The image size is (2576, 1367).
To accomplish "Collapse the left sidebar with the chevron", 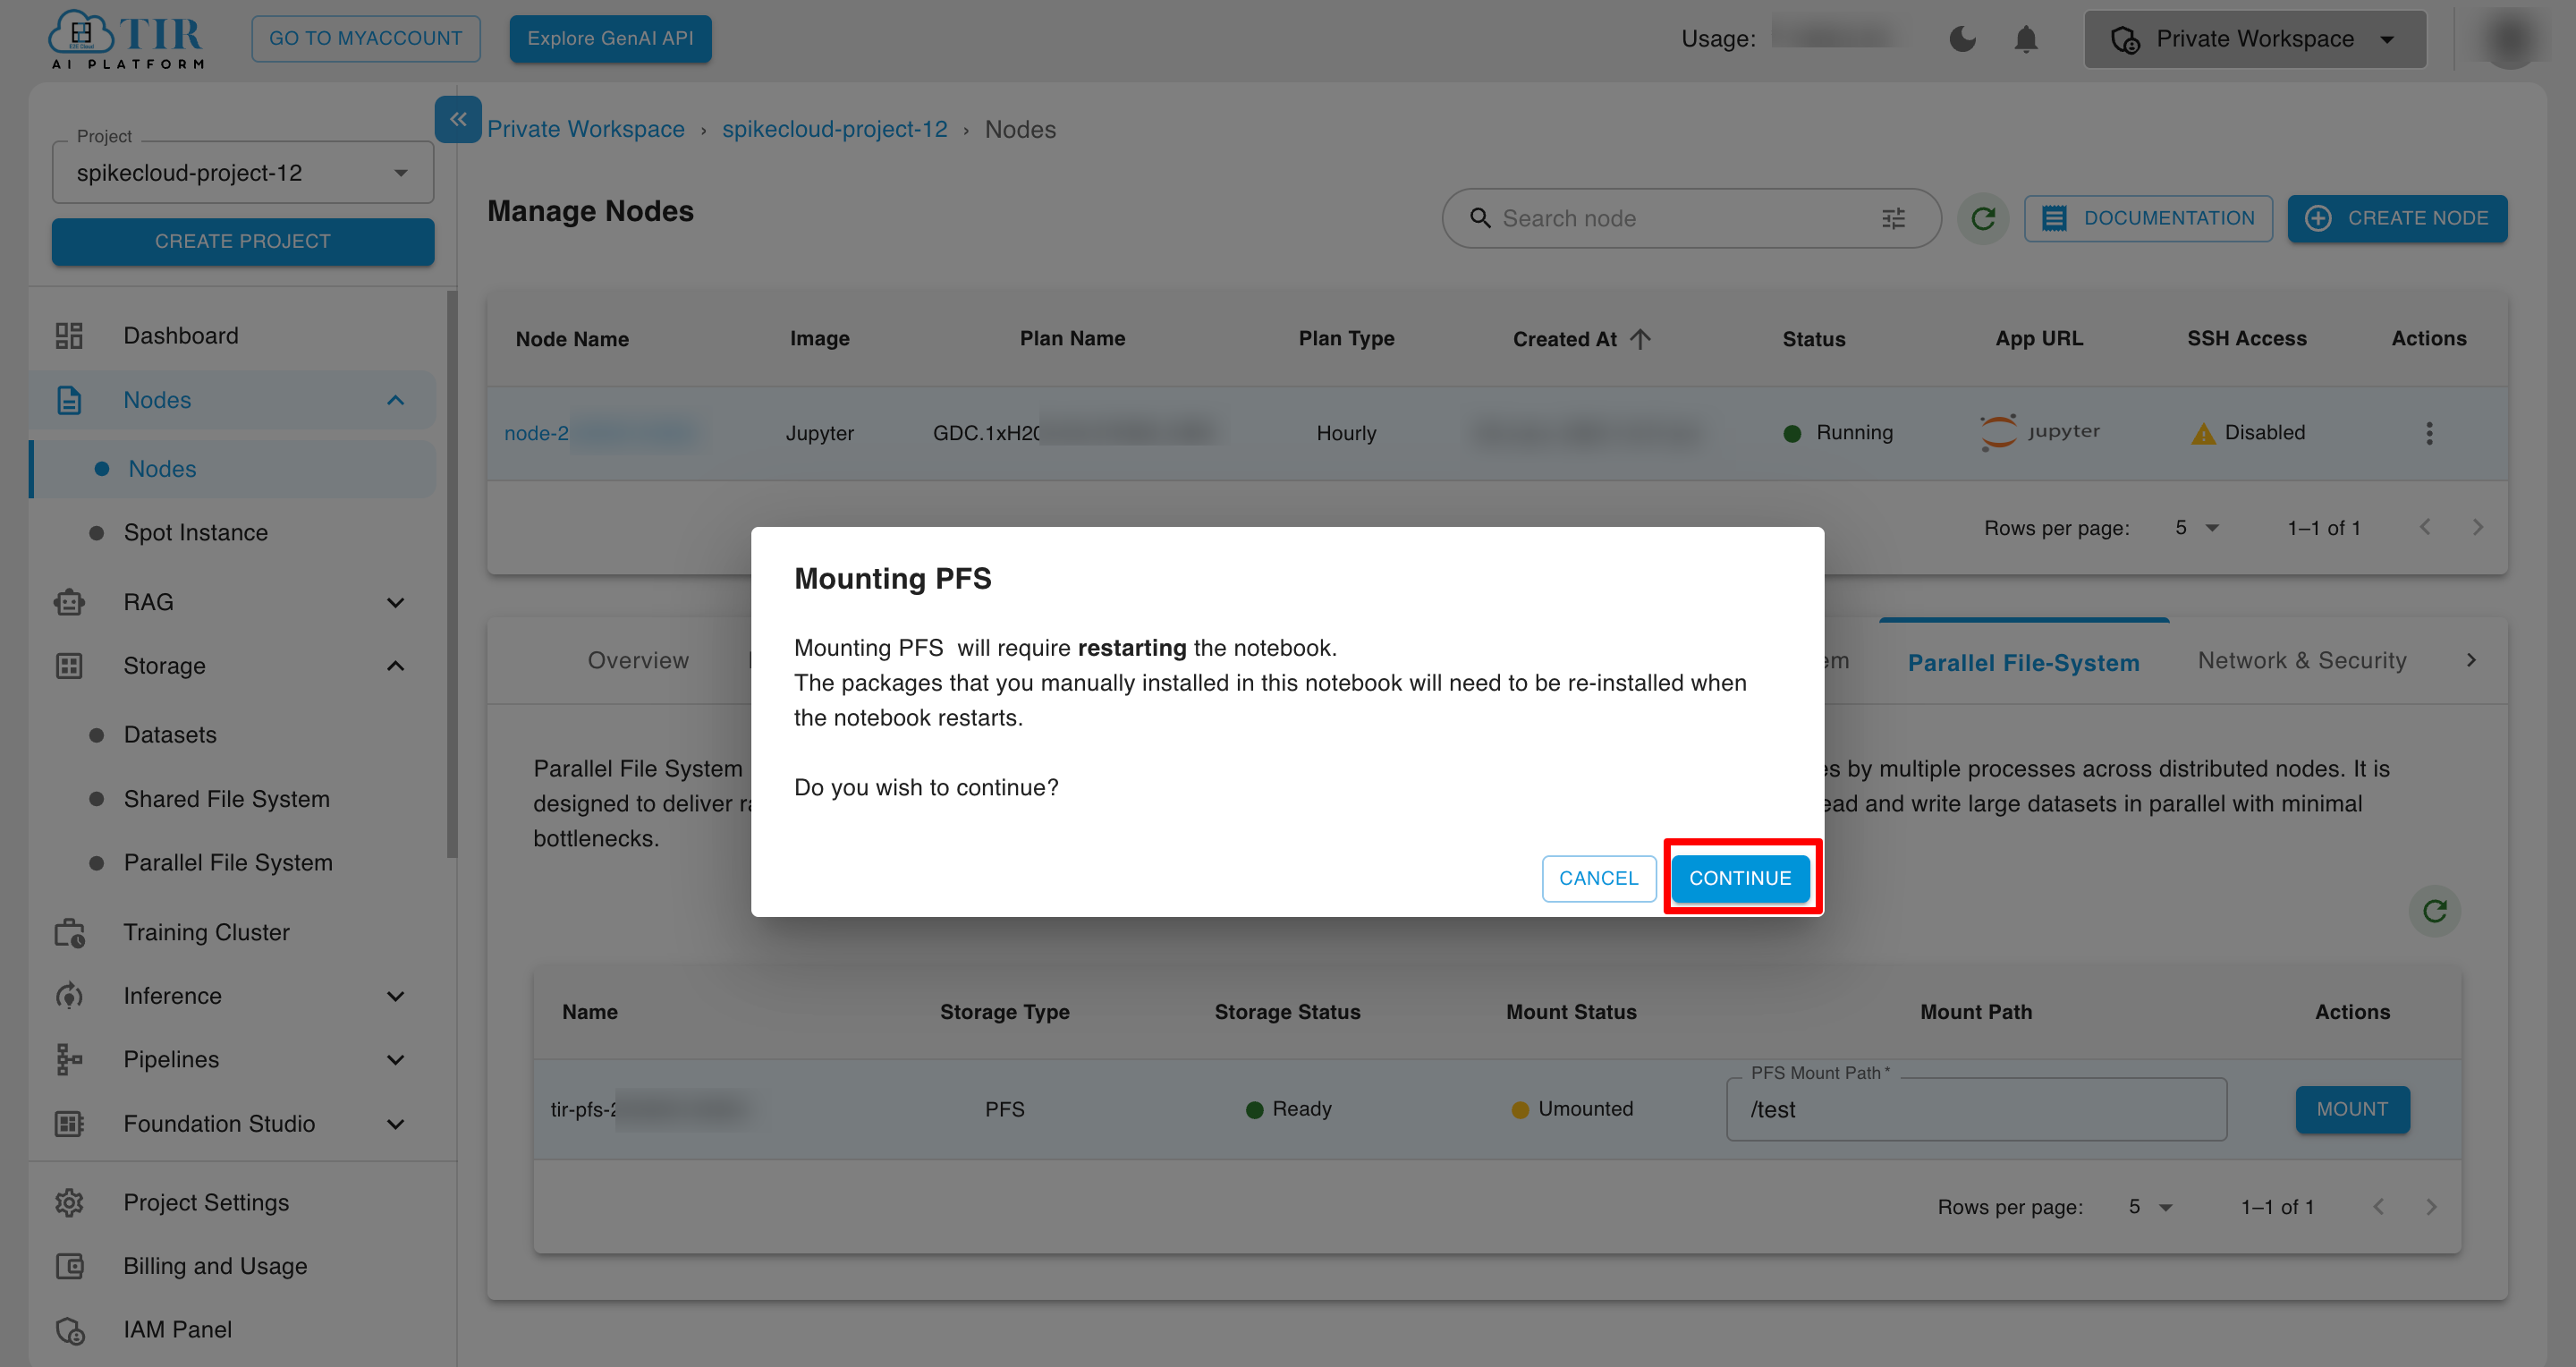I will pyautogui.click(x=458, y=119).
